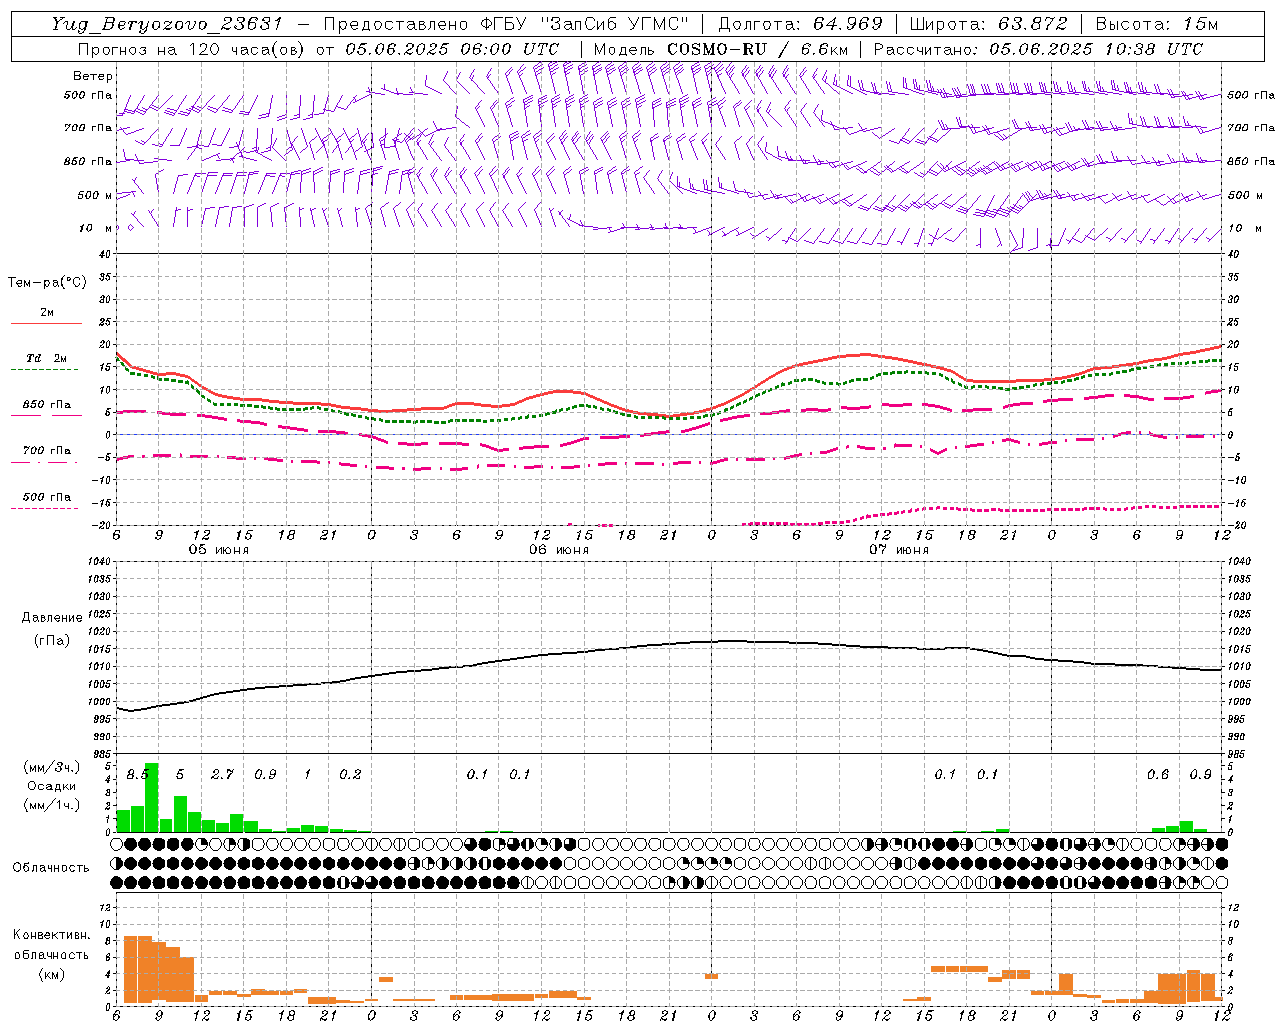Click the 8.5 precipitation total value
1280x1024 pixels.
click(x=137, y=775)
